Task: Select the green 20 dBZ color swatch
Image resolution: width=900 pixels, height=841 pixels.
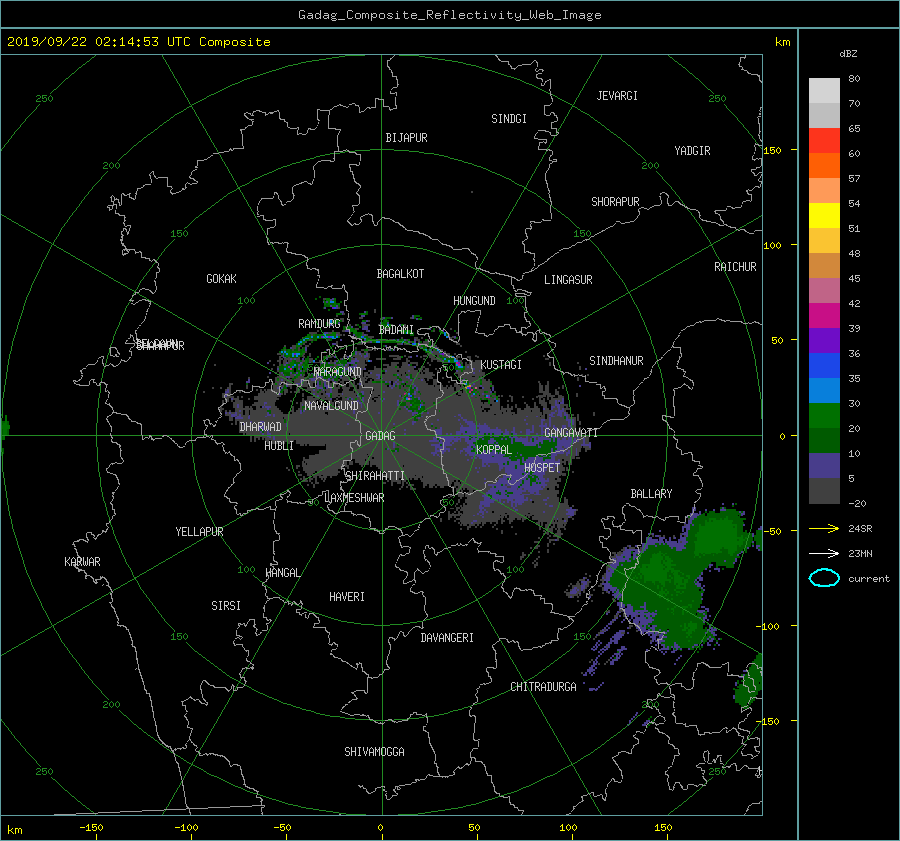Action: pos(824,416)
